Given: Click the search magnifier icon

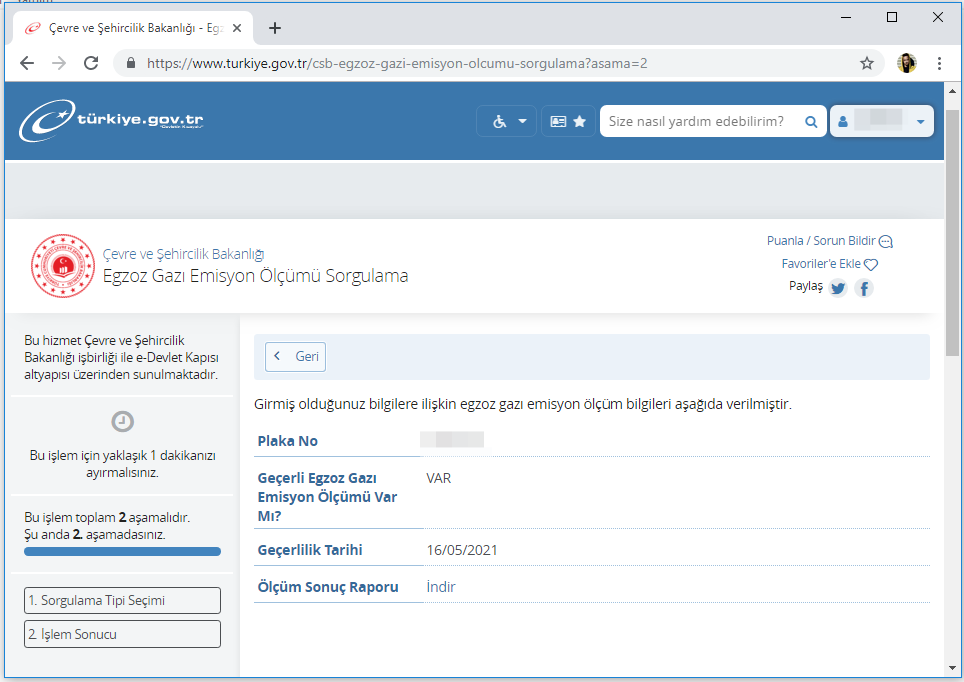Looking at the screenshot, I should coord(810,121).
